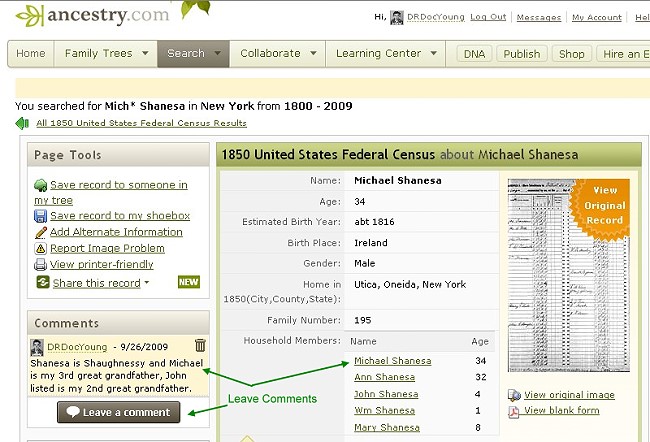Open household member John Shanesa
Image resolution: width=650 pixels, height=442 pixels.
[386, 394]
